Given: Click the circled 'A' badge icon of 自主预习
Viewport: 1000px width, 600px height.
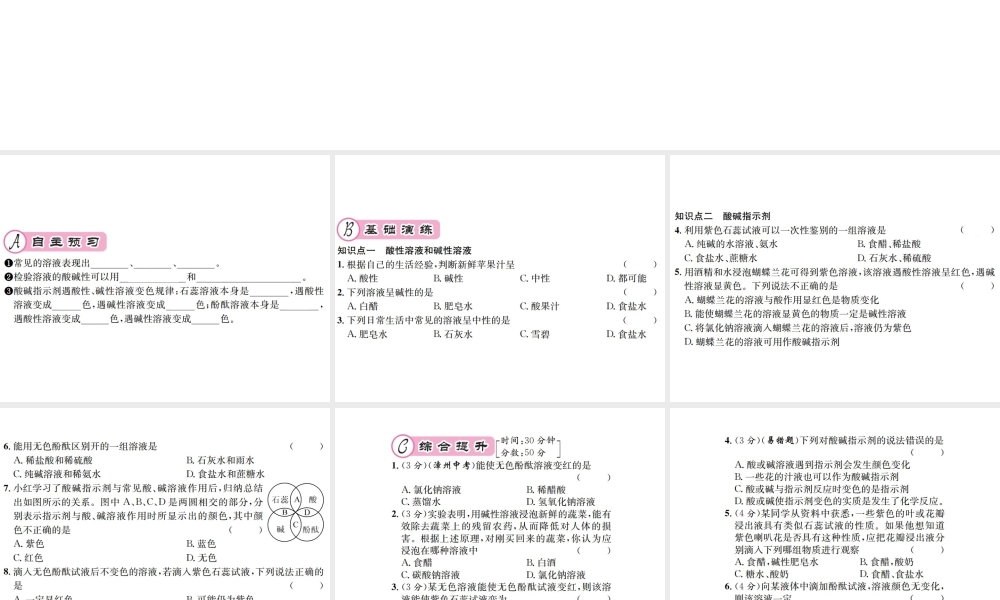Looking at the screenshot, I should click(x=15, y=242).
